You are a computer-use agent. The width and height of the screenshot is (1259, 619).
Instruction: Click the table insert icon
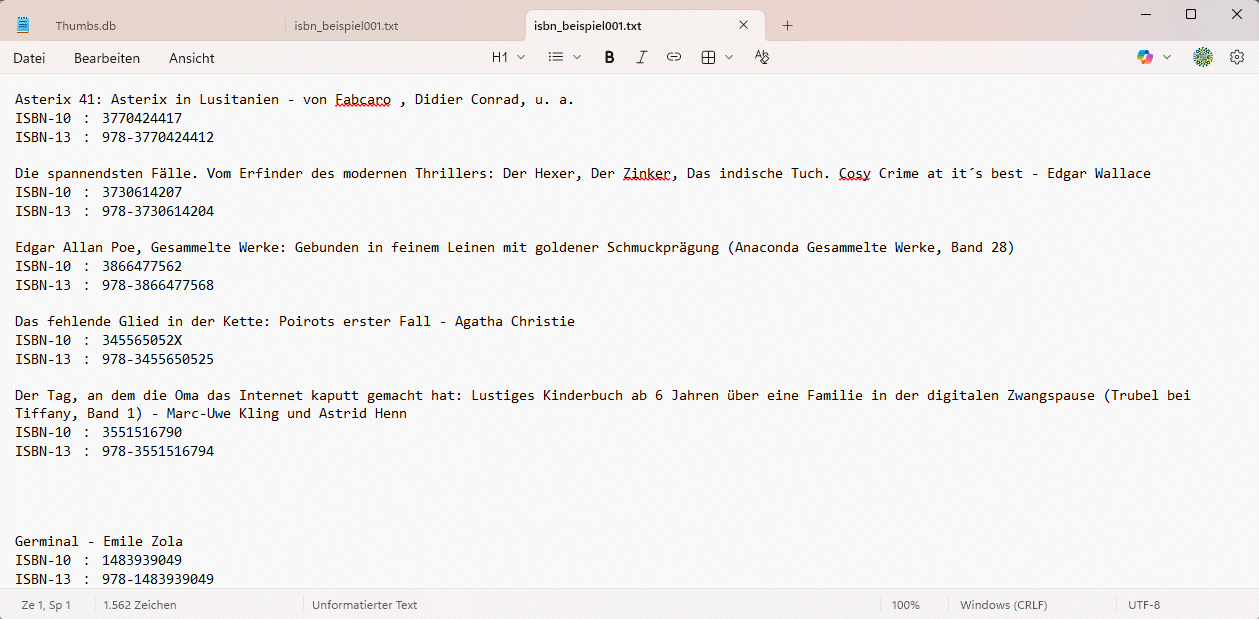coord(708,58)
